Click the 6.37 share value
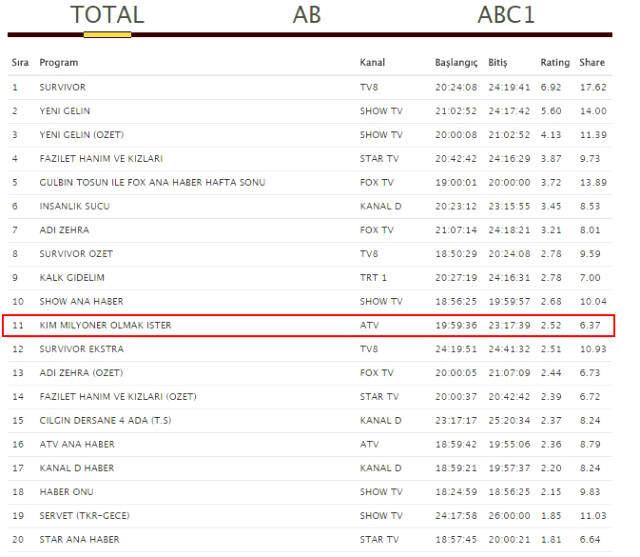This screenshot has height=557, width=640. click(x=590, y=325)
